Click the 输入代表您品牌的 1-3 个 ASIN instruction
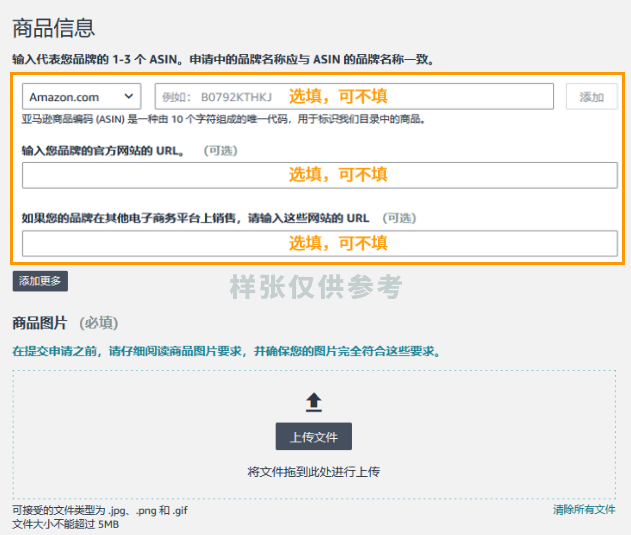The image size is (631, 535). [x=222, y=60]
